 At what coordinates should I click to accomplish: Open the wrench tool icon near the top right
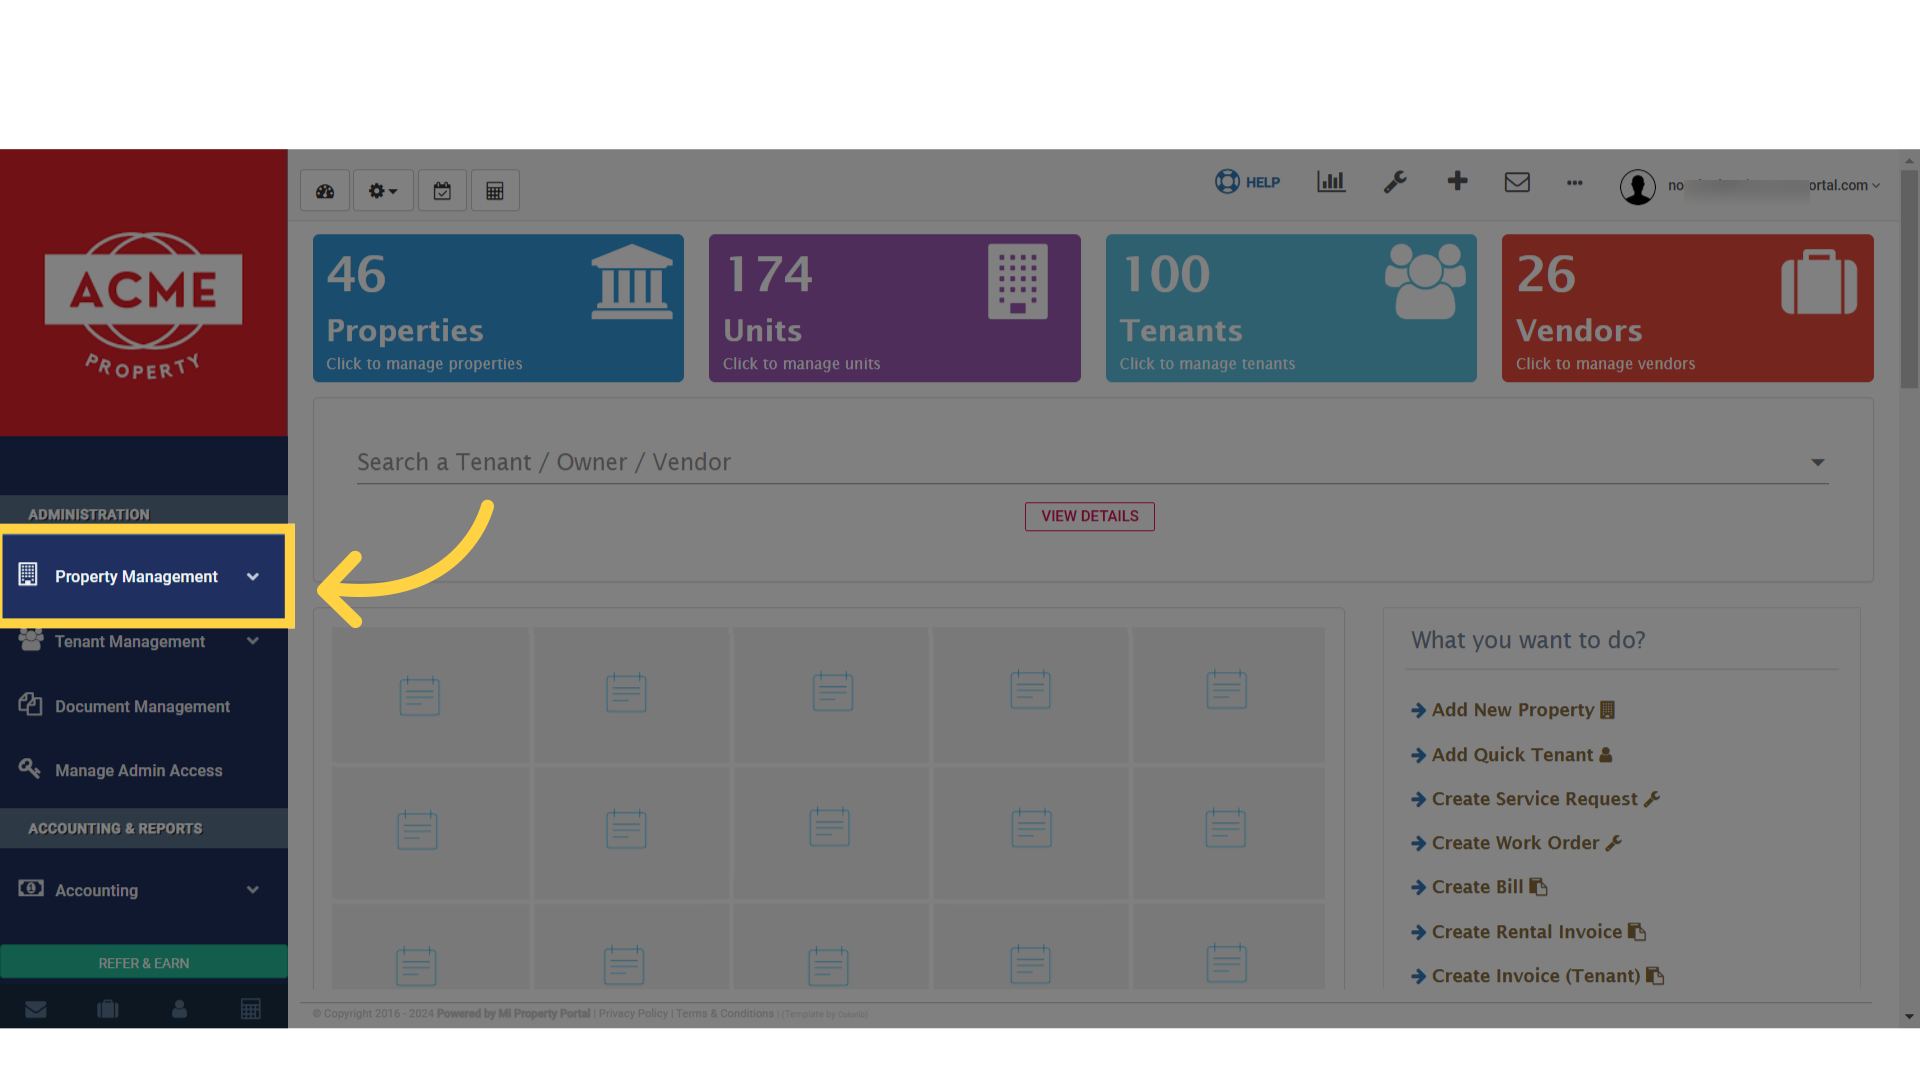click(1395, 182)
